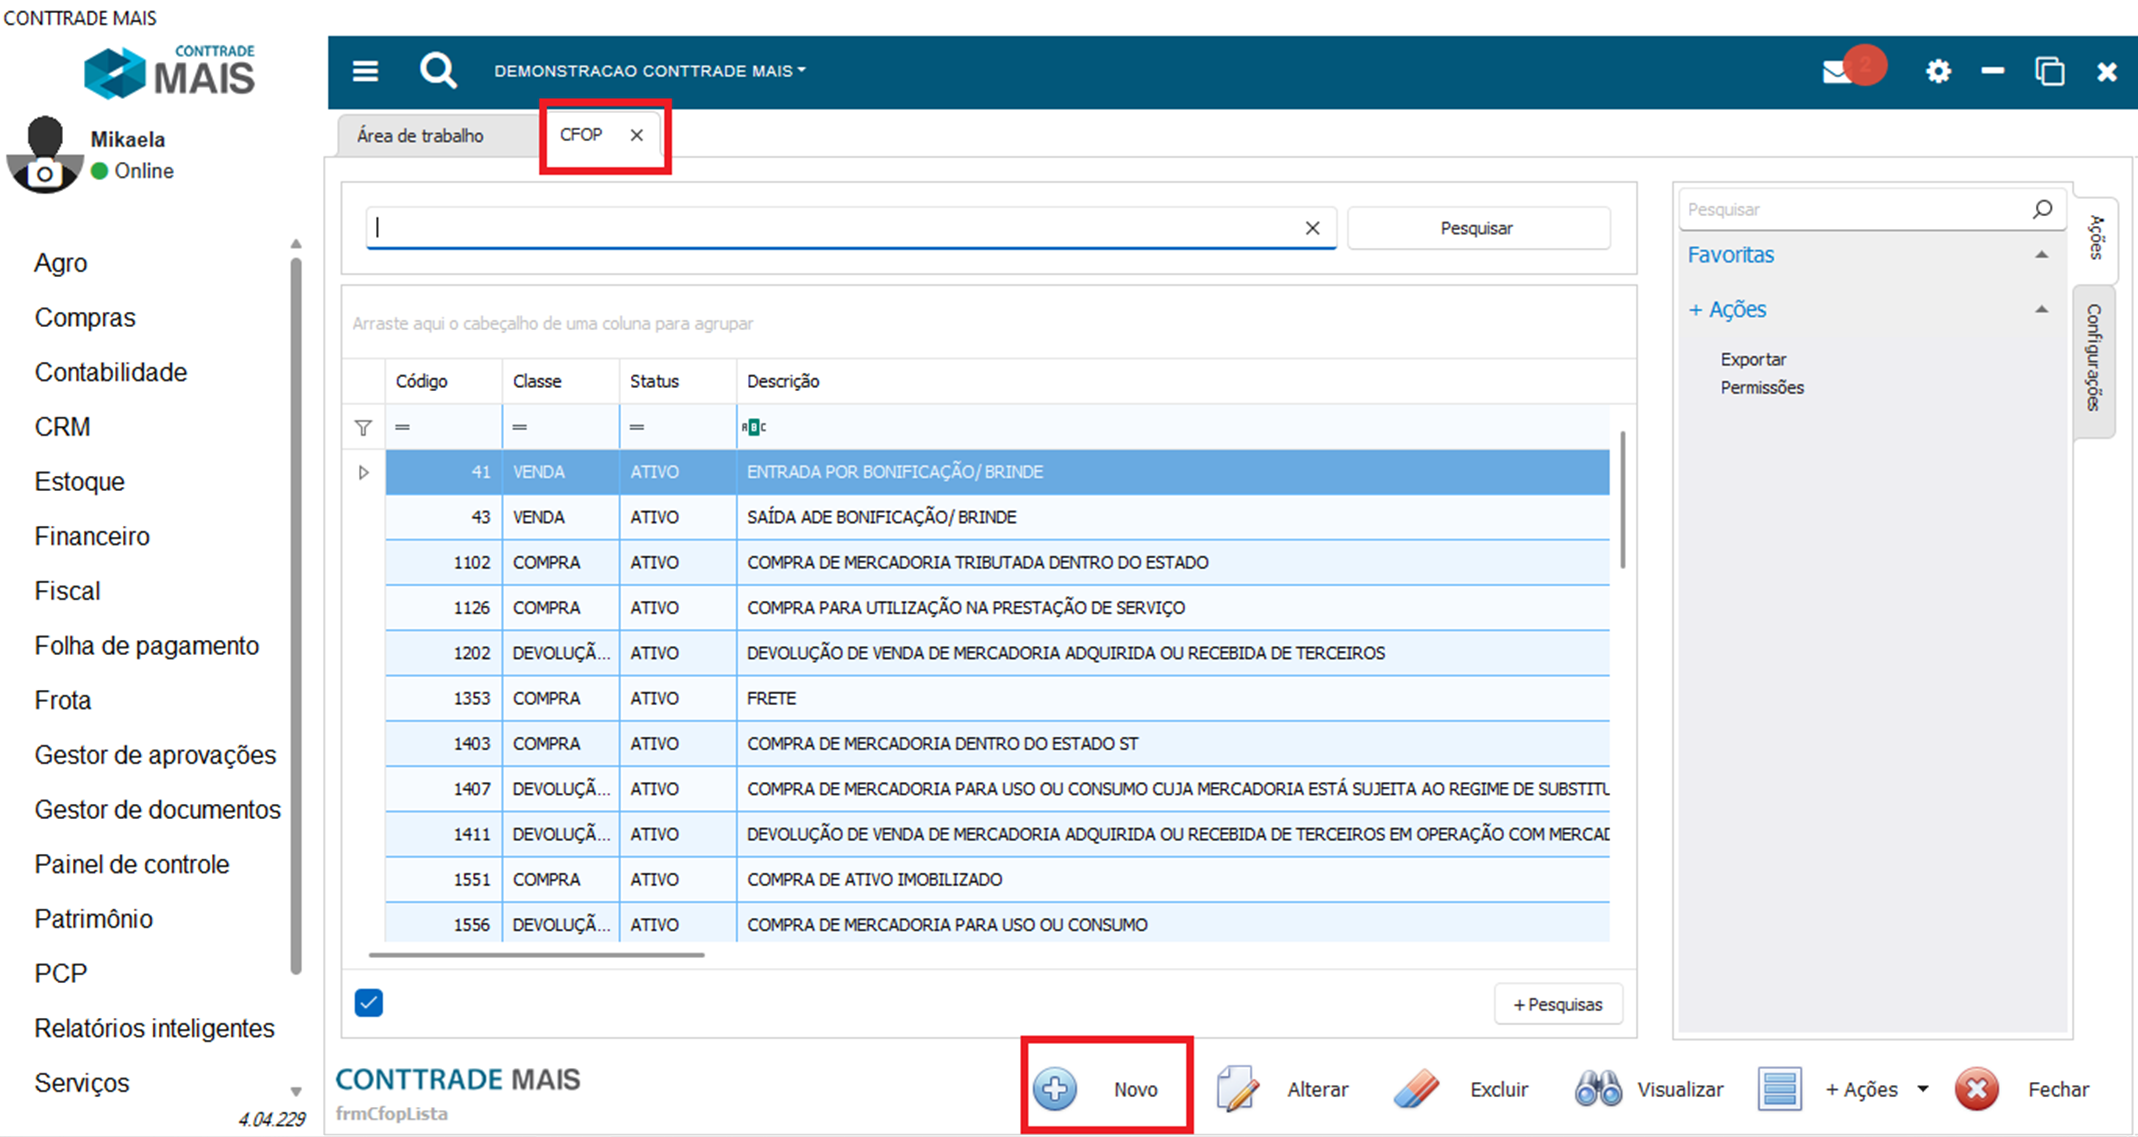Viewport: 2138px width, 1137px height.
Task: Click the grid horizontal scrollbar
Action: pyautogui.click(x=536, y=955)
